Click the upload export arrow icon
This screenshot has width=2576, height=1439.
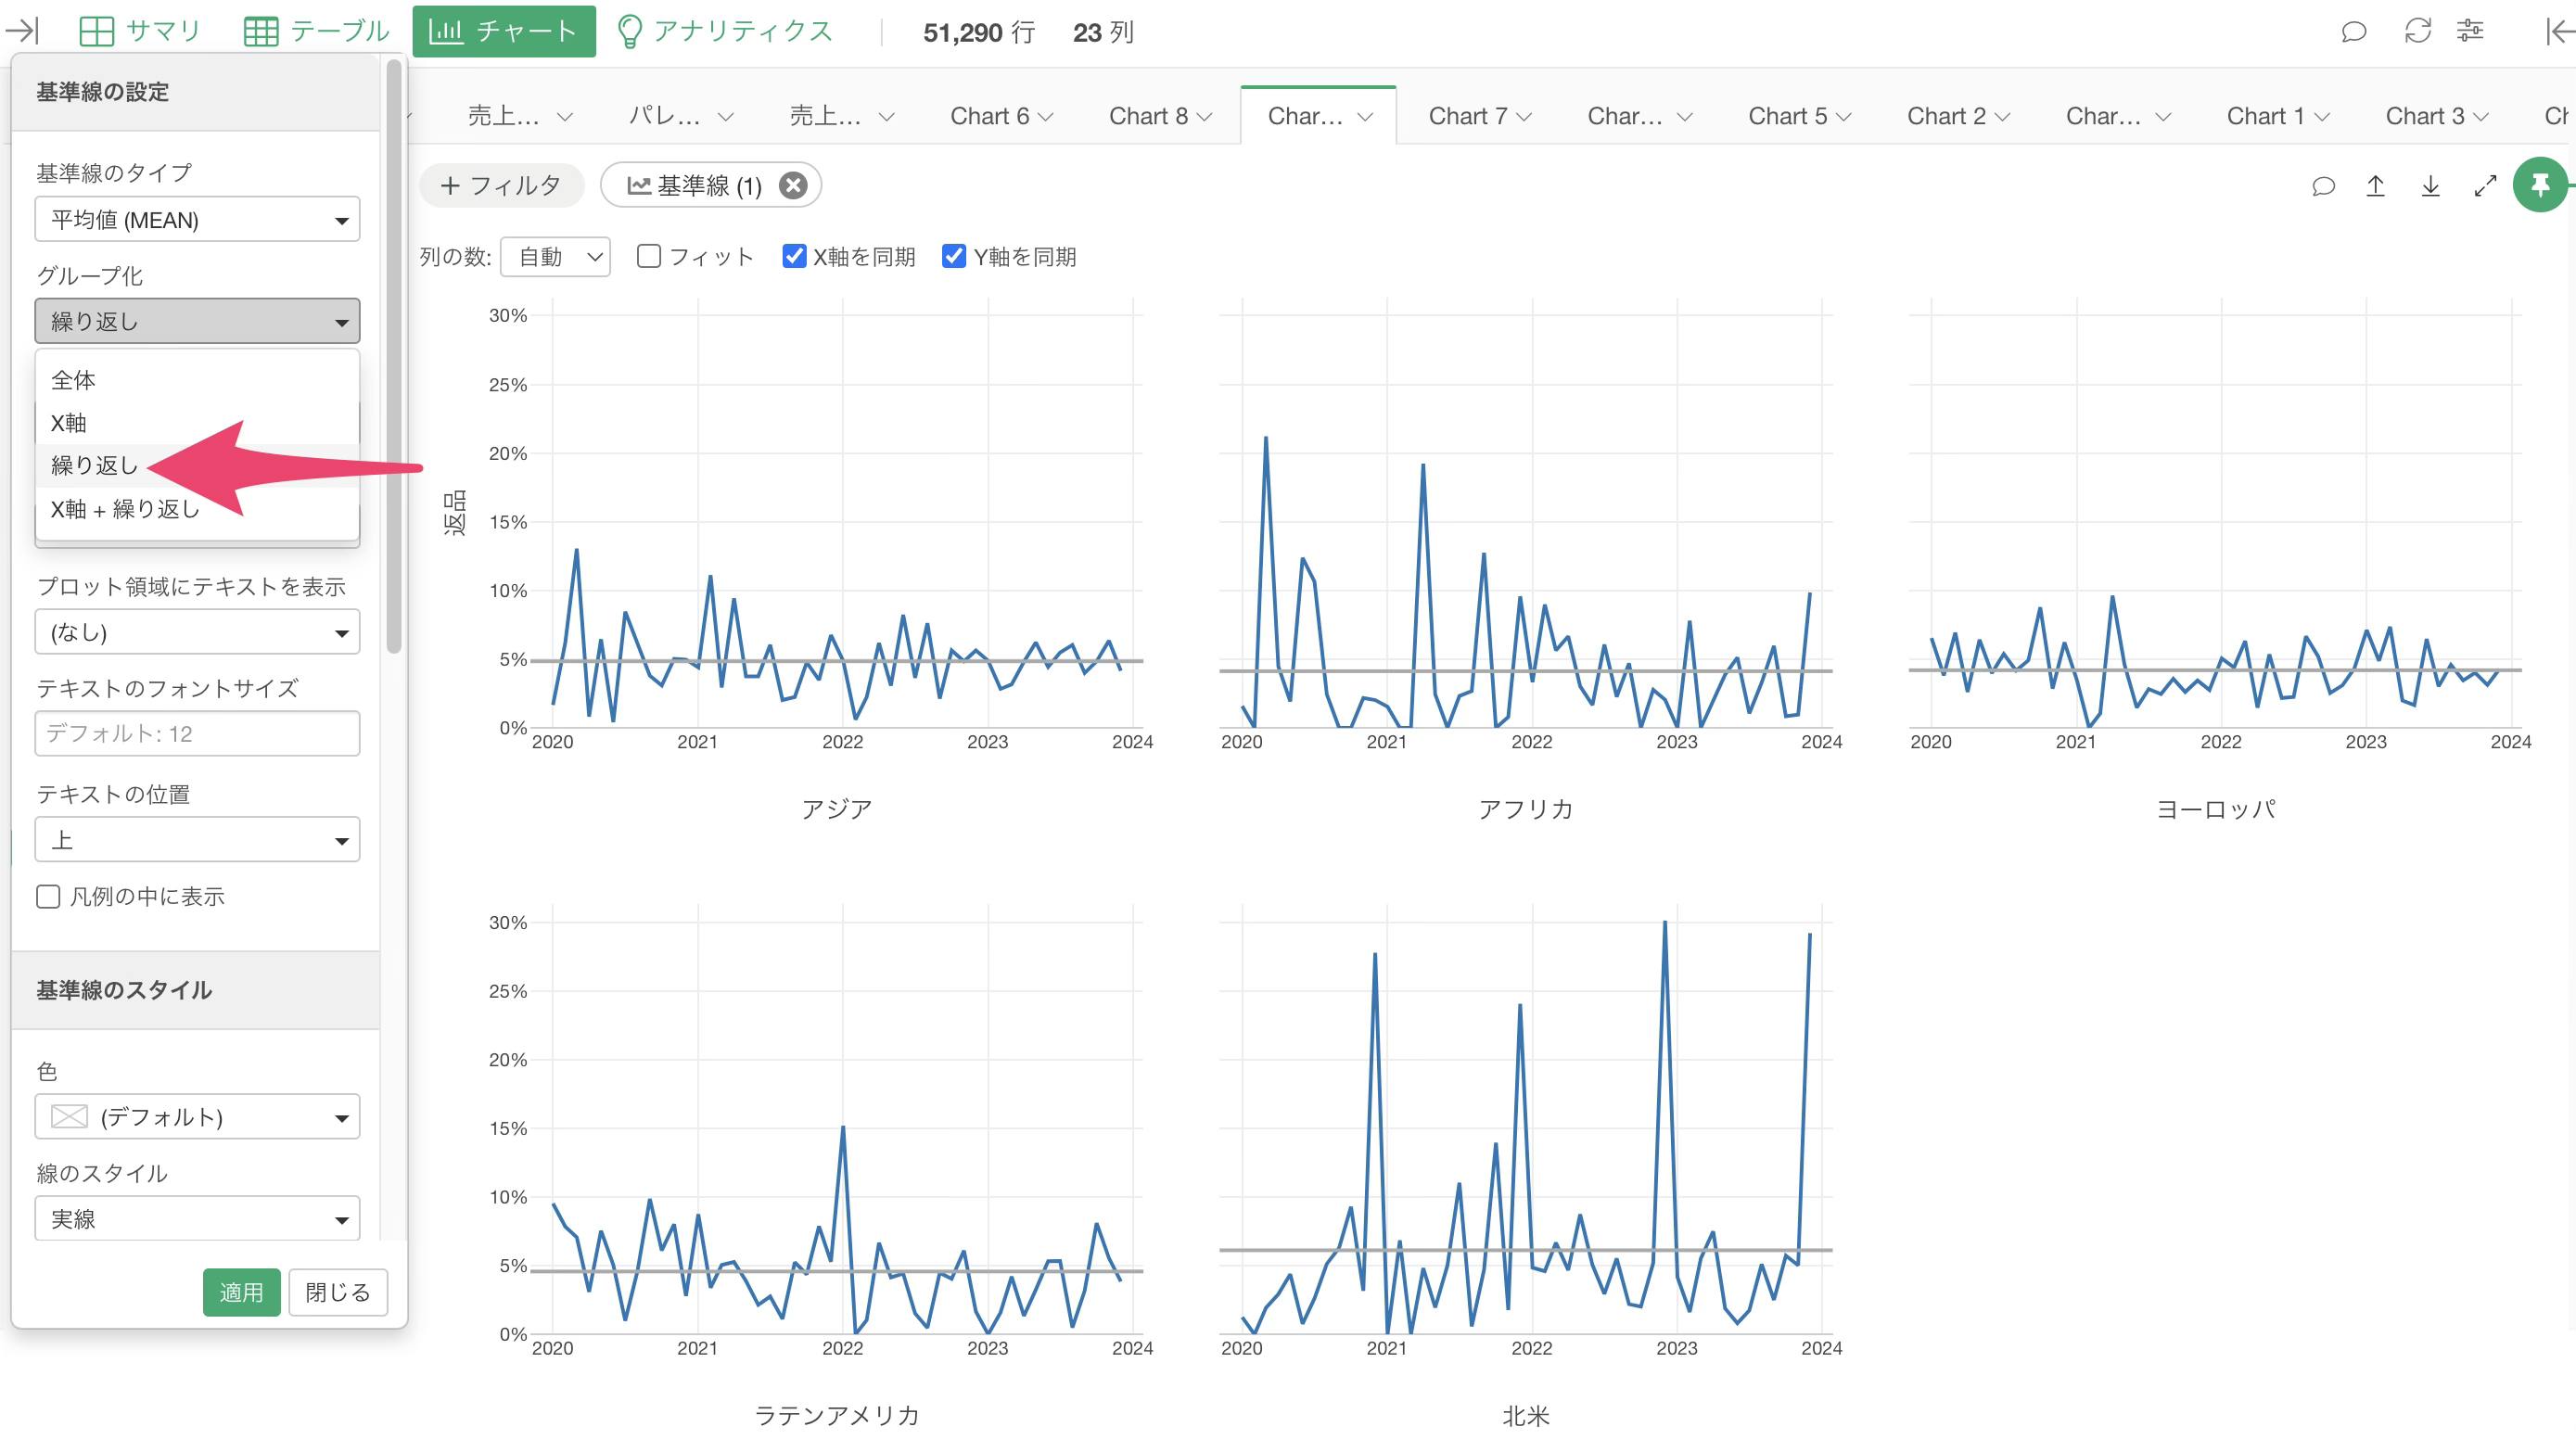2375,186
